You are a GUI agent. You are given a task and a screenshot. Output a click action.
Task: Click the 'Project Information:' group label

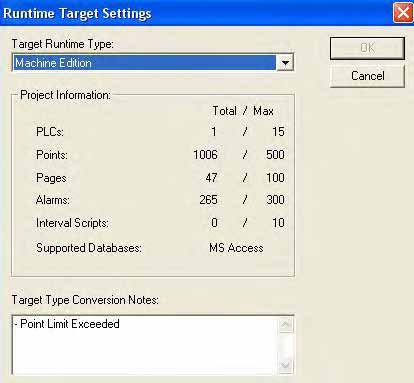[65, 95]
